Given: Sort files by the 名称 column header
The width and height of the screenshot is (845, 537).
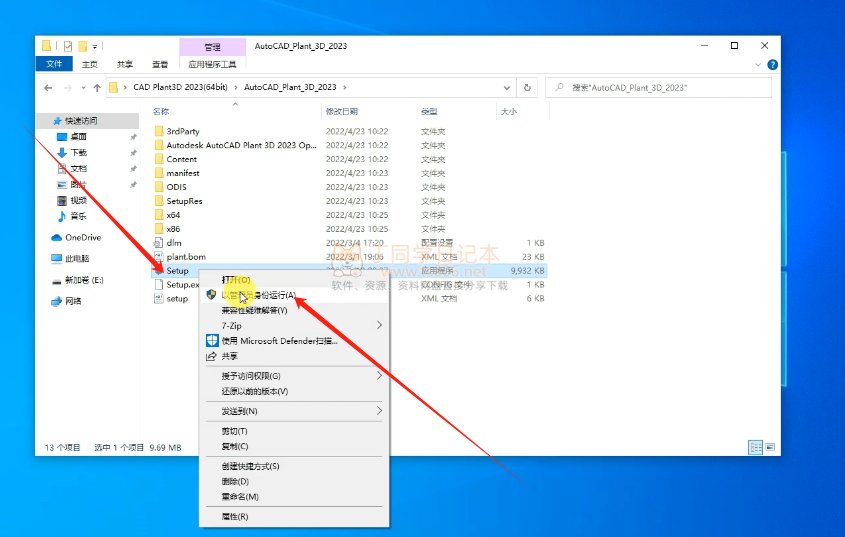Looking at the screenshot, I should pyautogui.click(x=161, y=112).
